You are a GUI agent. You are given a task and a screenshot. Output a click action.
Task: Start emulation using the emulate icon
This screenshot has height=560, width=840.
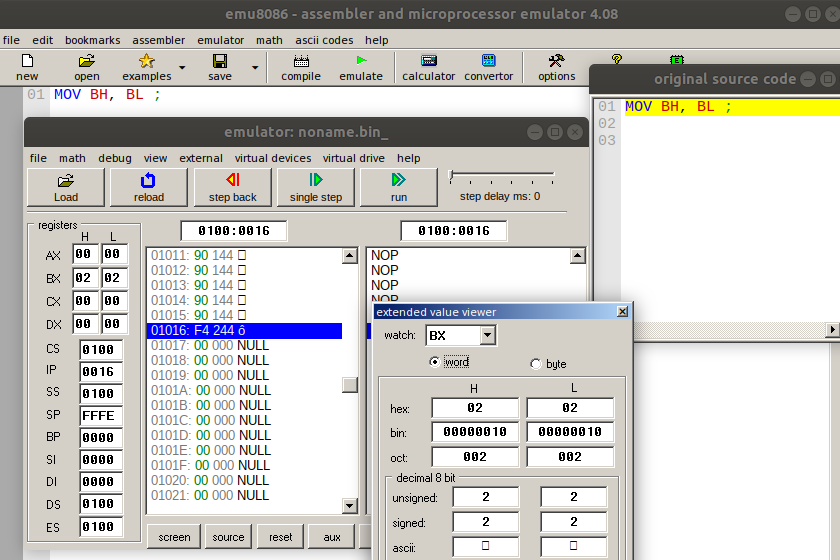coord(361,61)
